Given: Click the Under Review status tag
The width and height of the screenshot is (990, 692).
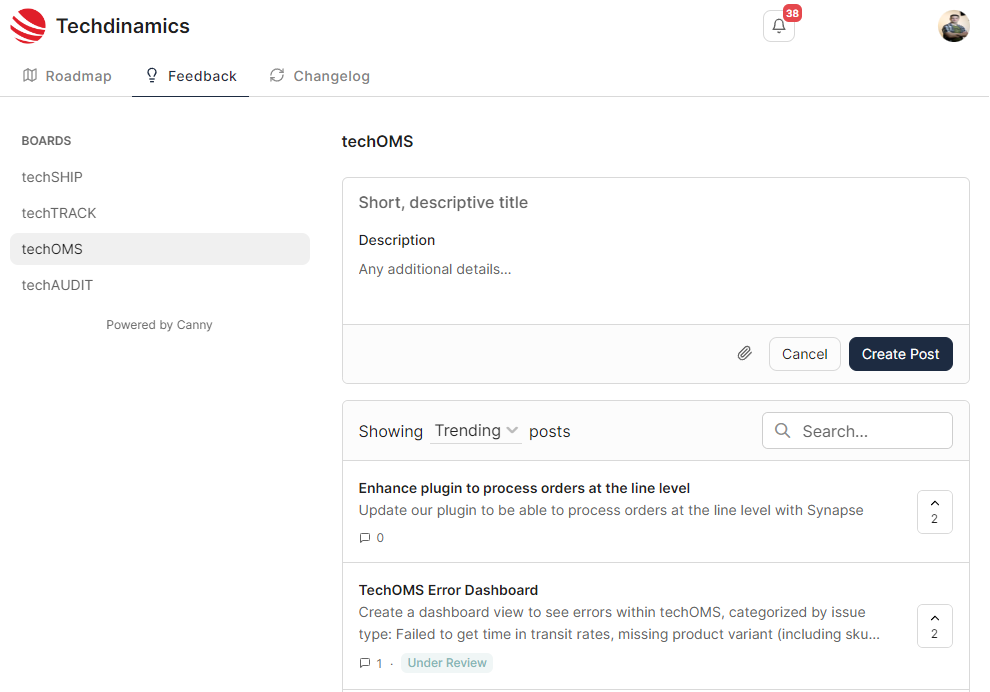Looking at the screenshot, I should click(x=447, y=663).
